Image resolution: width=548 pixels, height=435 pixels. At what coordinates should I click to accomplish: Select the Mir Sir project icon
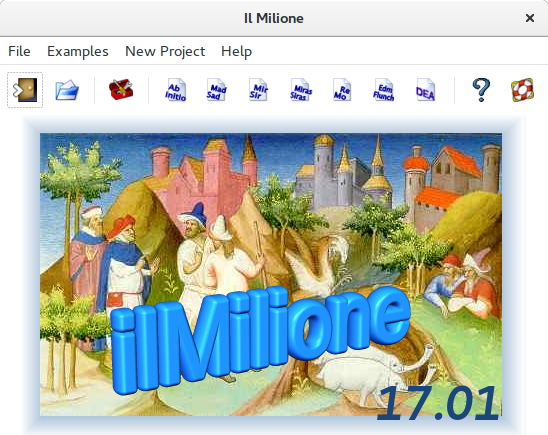coord(258,90)
